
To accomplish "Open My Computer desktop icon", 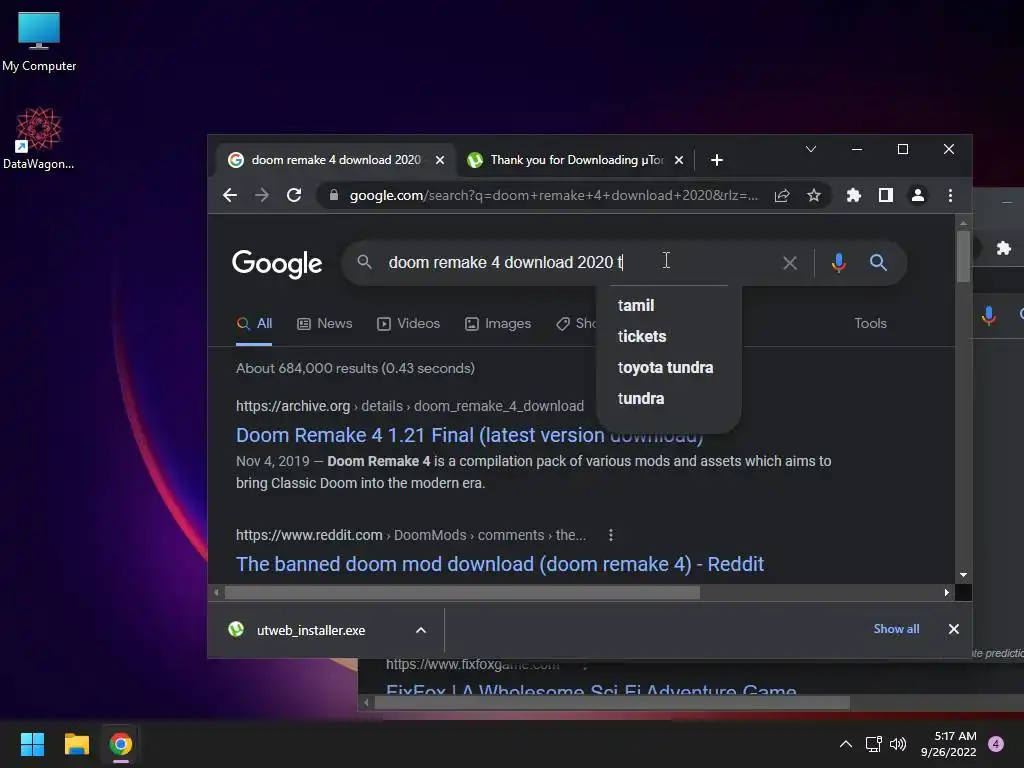I will pos(39,42).
